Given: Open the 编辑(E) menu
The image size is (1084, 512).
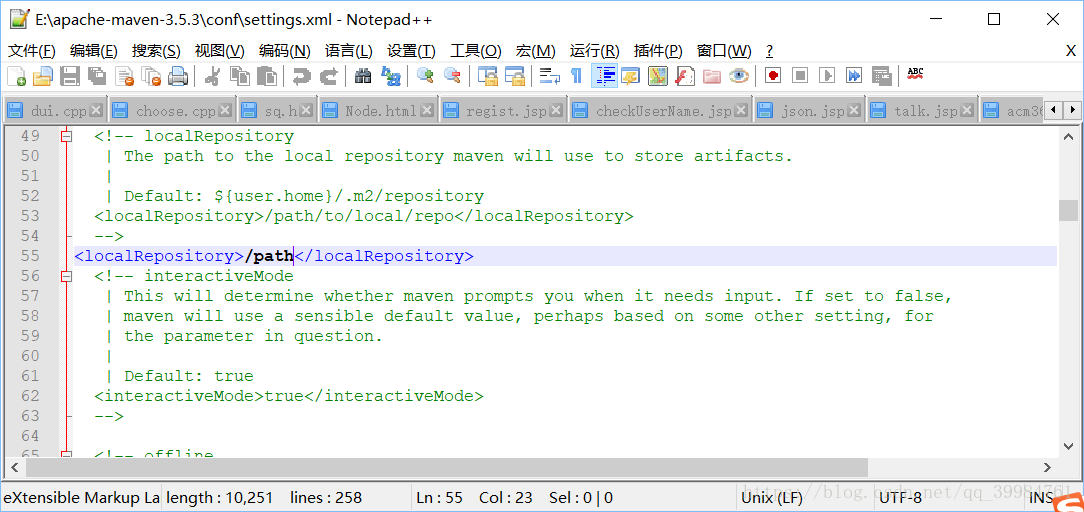Looking at the screenshot, I should click(x=94, y=50).
